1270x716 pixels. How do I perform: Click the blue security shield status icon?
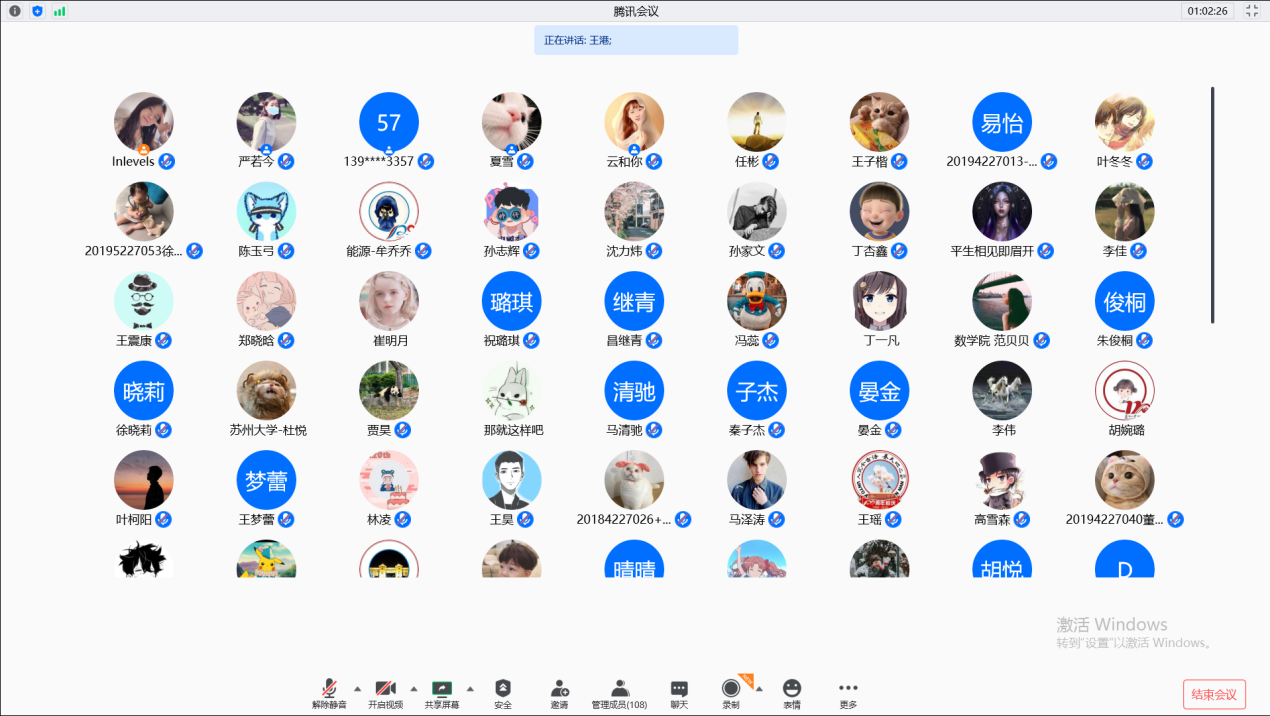pos(37,11)
